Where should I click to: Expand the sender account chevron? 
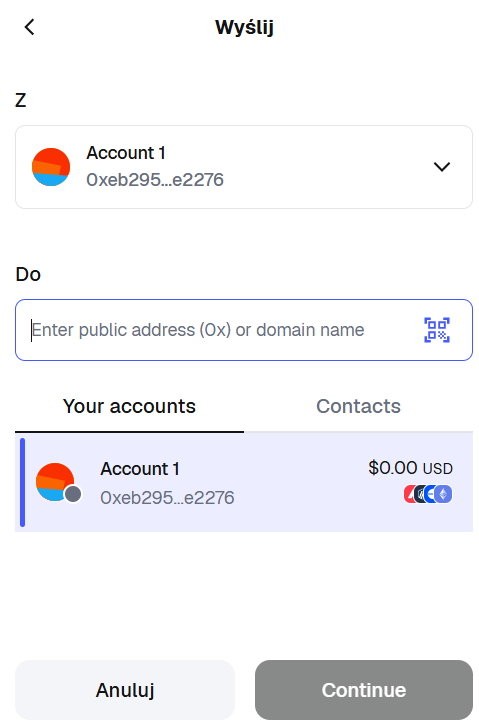point(442,167)
